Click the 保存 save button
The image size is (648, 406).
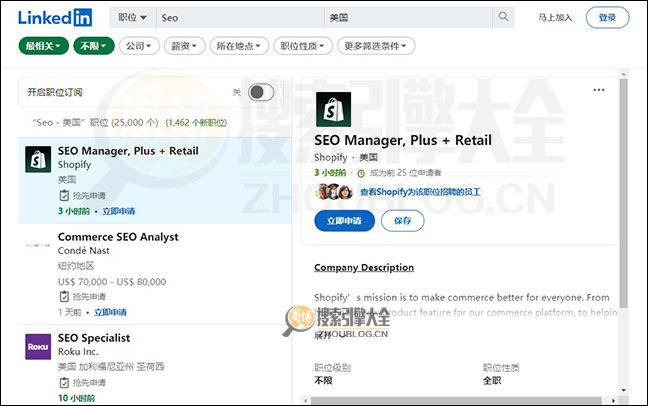(x=402, y=221)
